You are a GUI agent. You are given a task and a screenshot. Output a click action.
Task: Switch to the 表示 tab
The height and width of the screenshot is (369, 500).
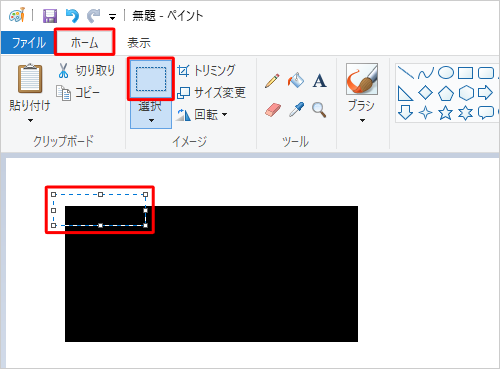coord(139,43)
